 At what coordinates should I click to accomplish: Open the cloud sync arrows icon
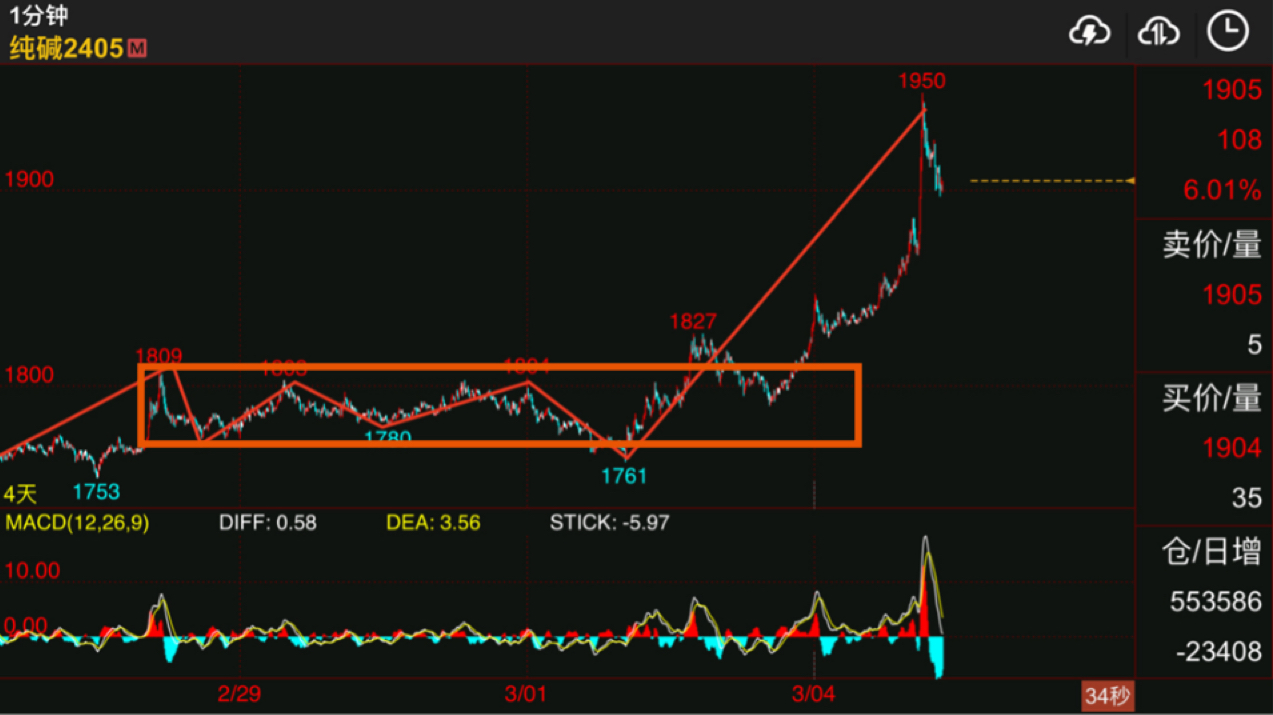[x=1159, y=32]
